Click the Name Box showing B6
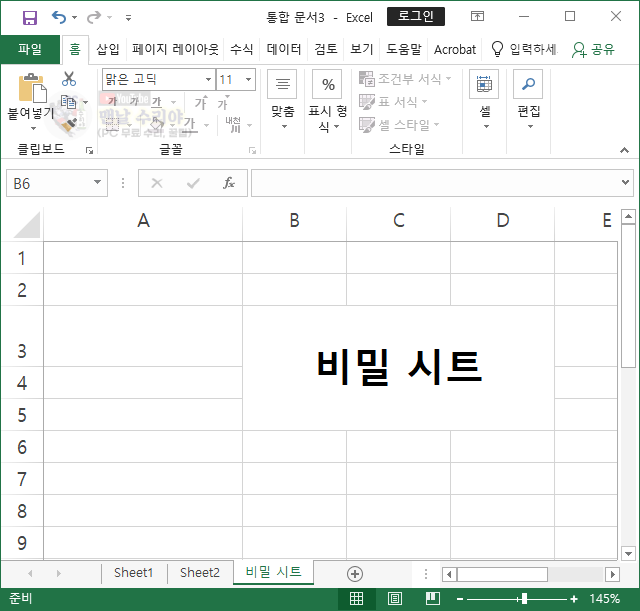The height and width of the screenshot is (611, 640). (x=49, y=183)
